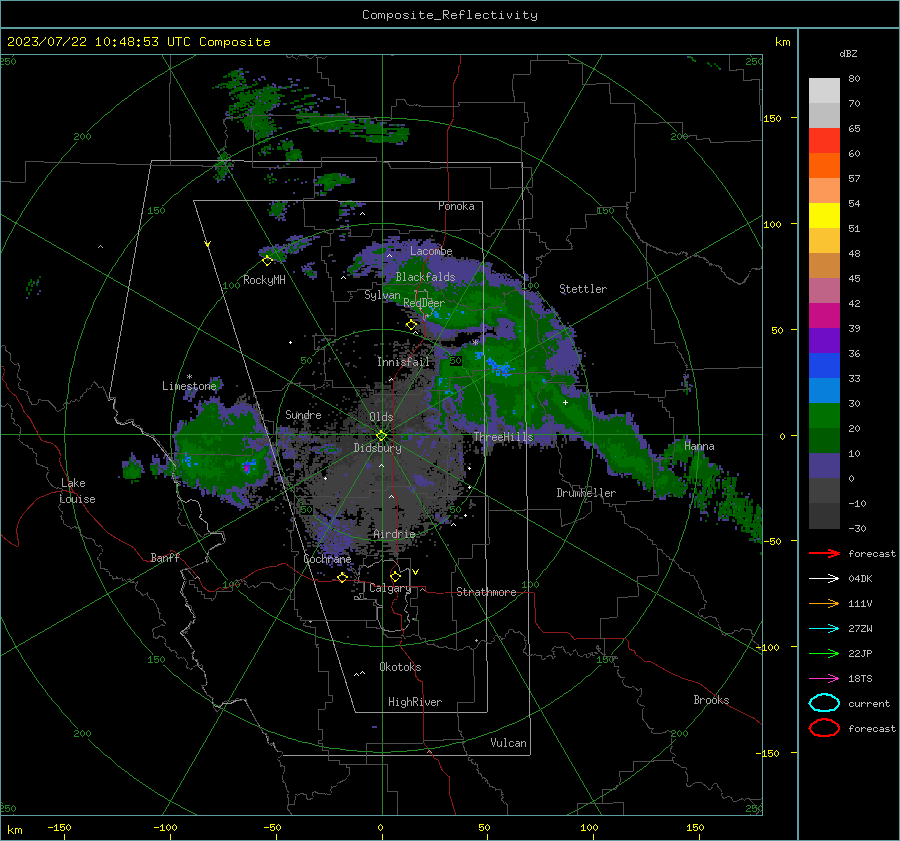Select the yellow radar-site diamond at map center

(x=382, y=436)
